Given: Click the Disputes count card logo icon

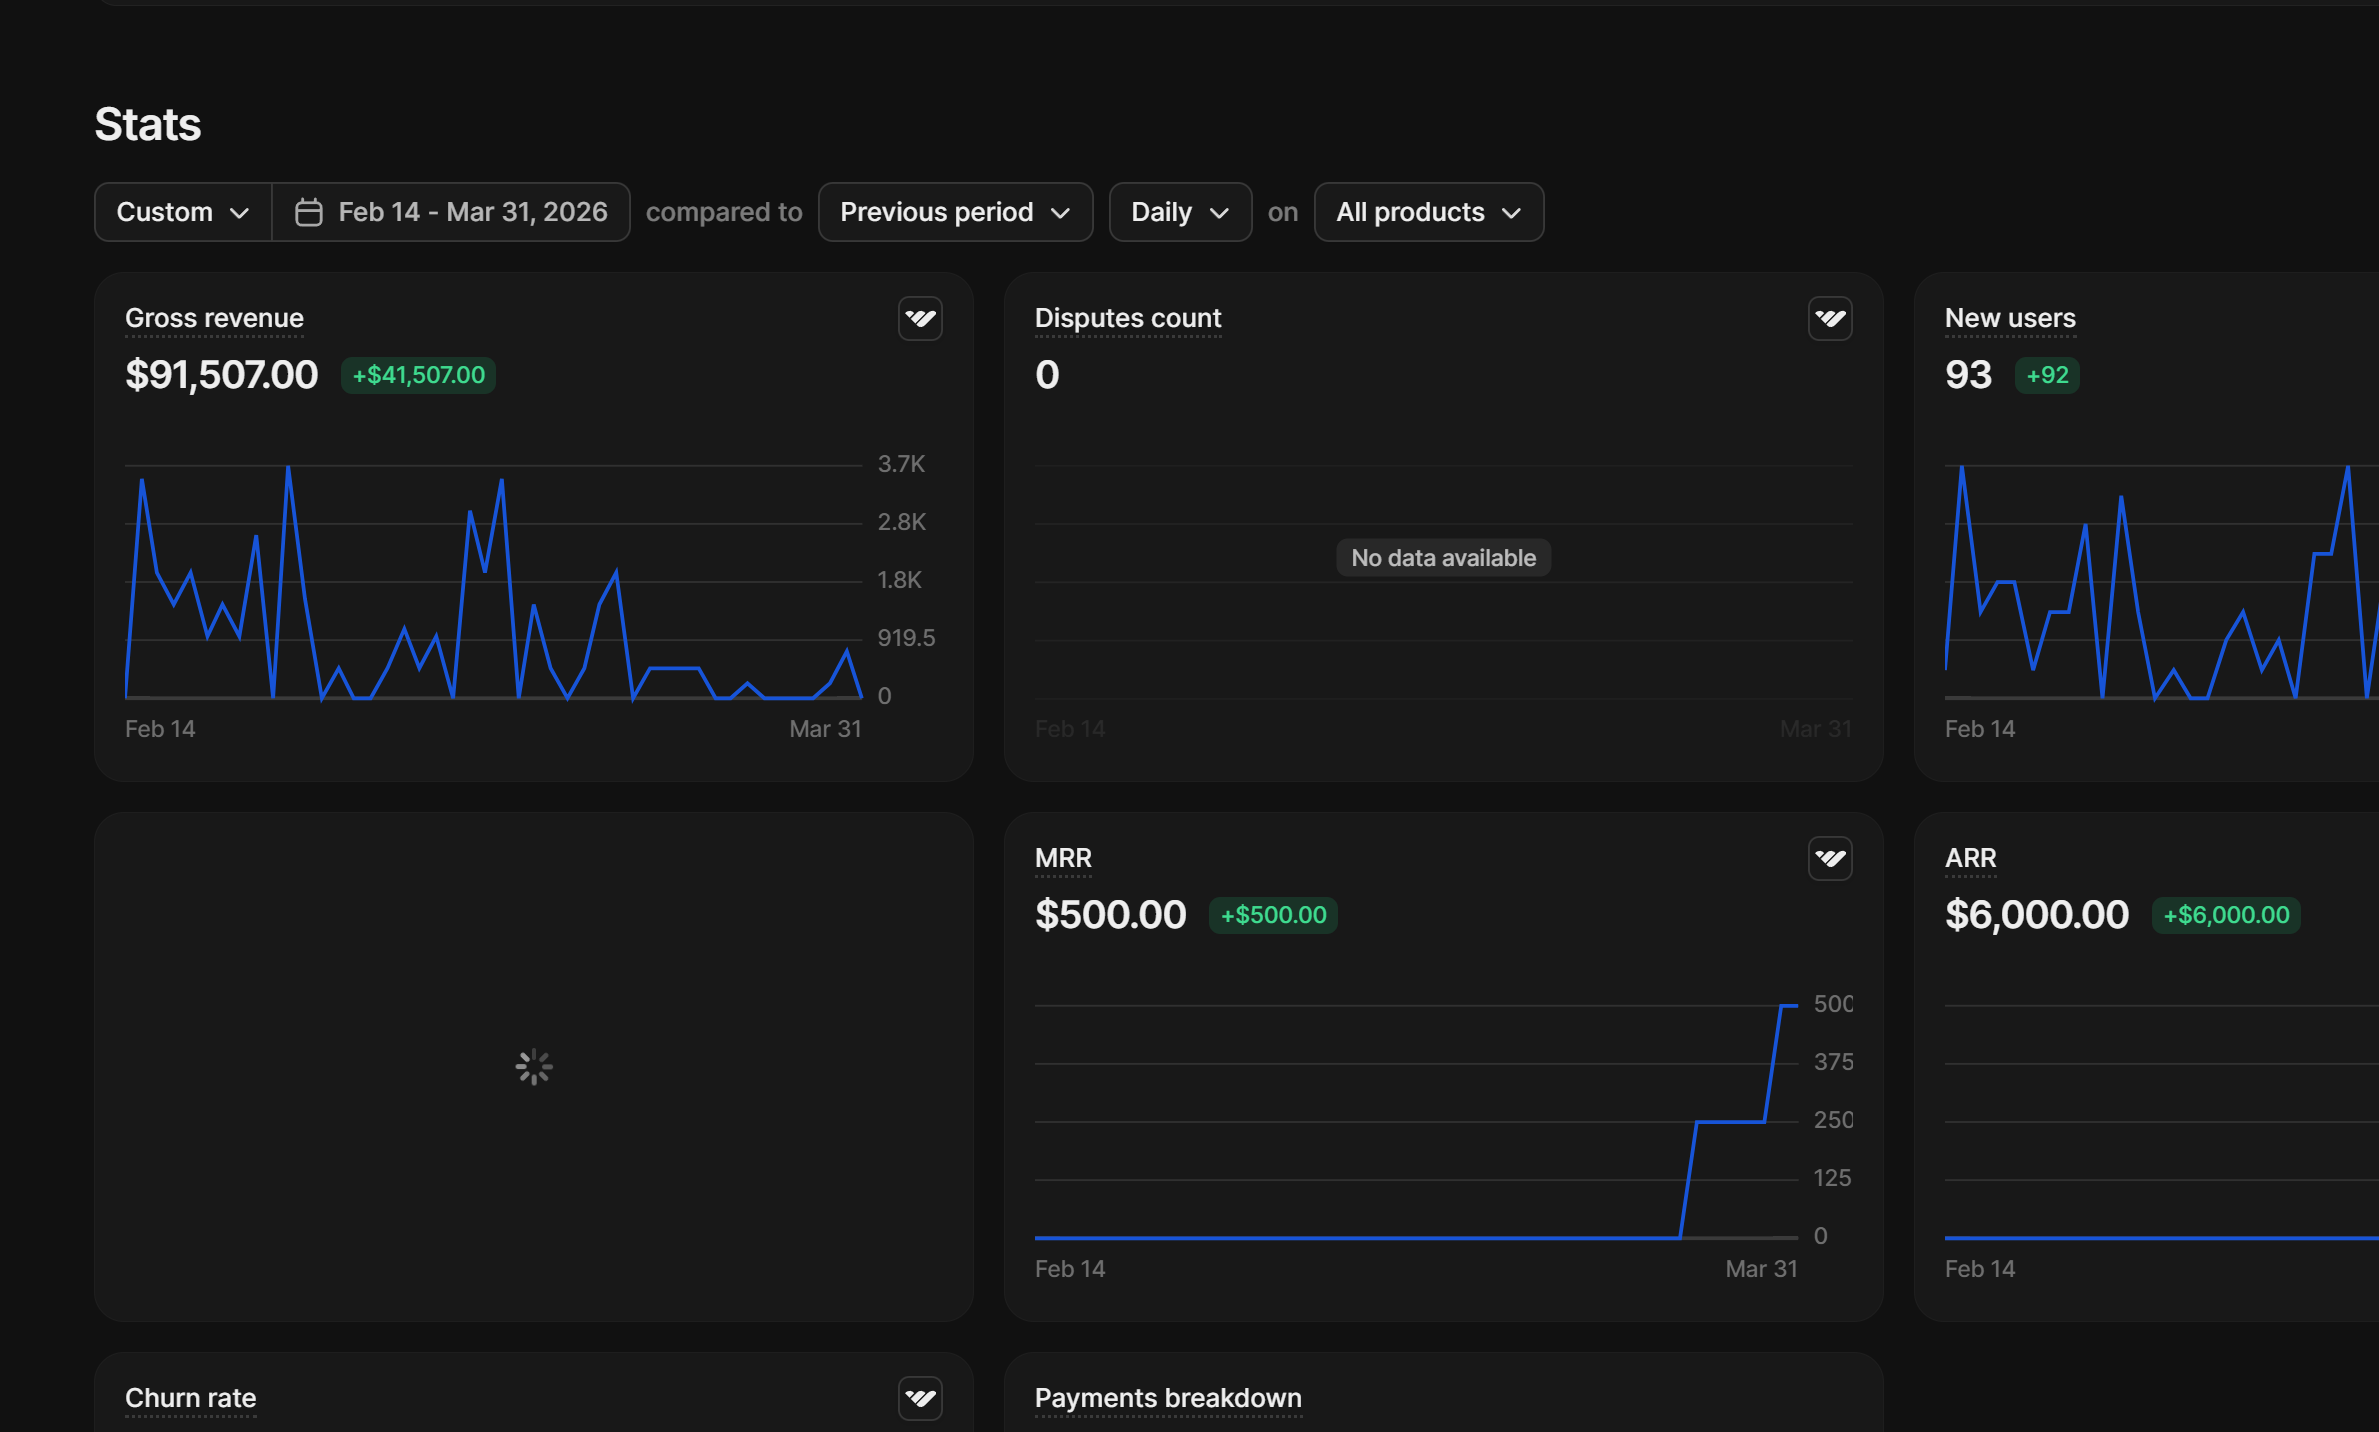Looking at the screenshot, I should click(x=1830, y=319).
